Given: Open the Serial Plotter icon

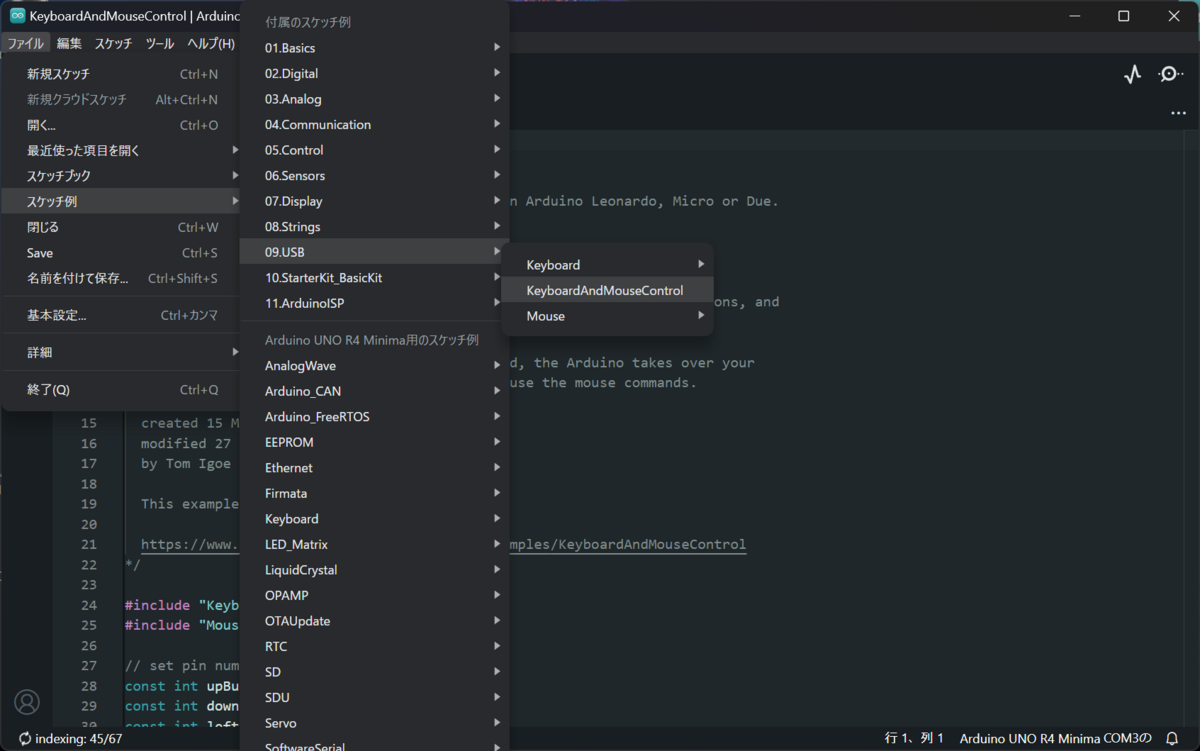Looking at the screenshot, I should coord(1132,74).
